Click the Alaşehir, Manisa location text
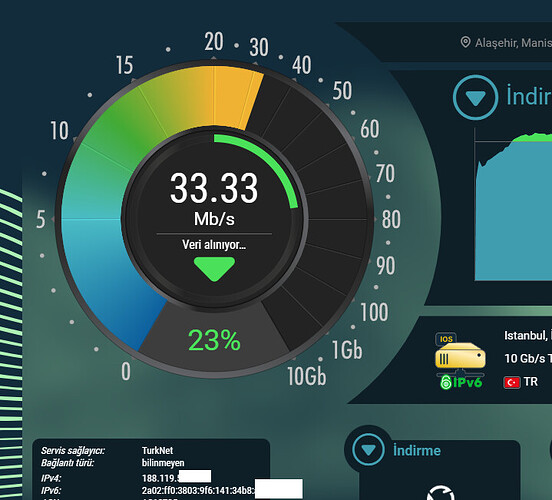Image resolution: width=552 pixels, height=500 pixels. click(x=513, y=43)
